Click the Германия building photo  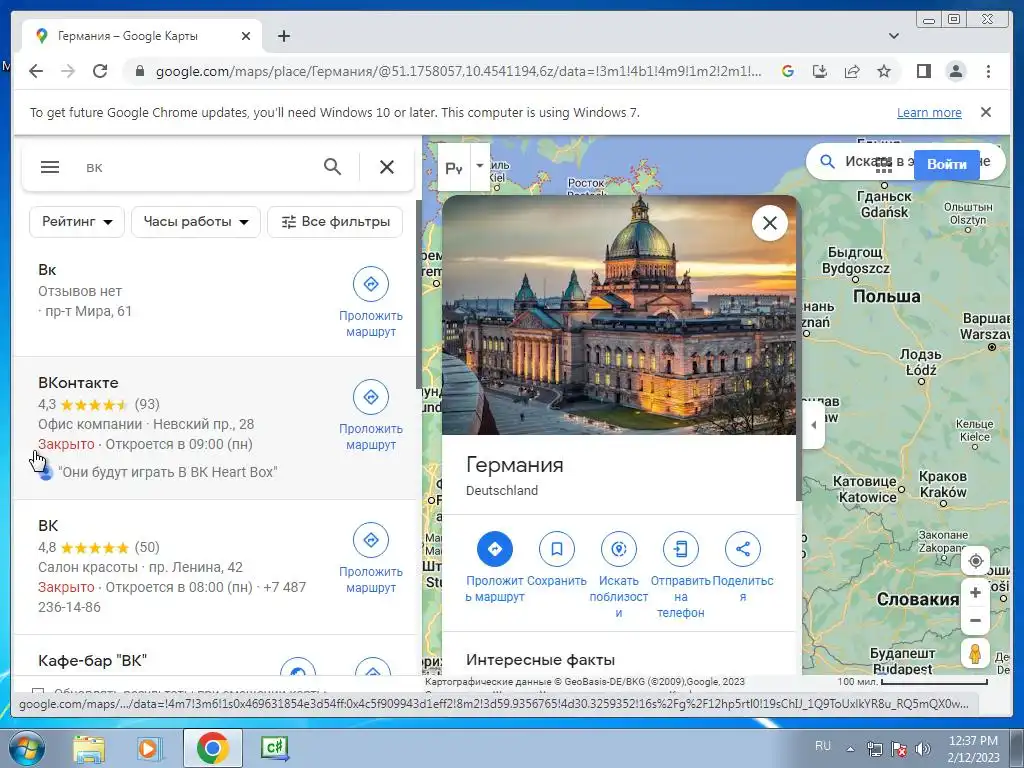[619, 315]
